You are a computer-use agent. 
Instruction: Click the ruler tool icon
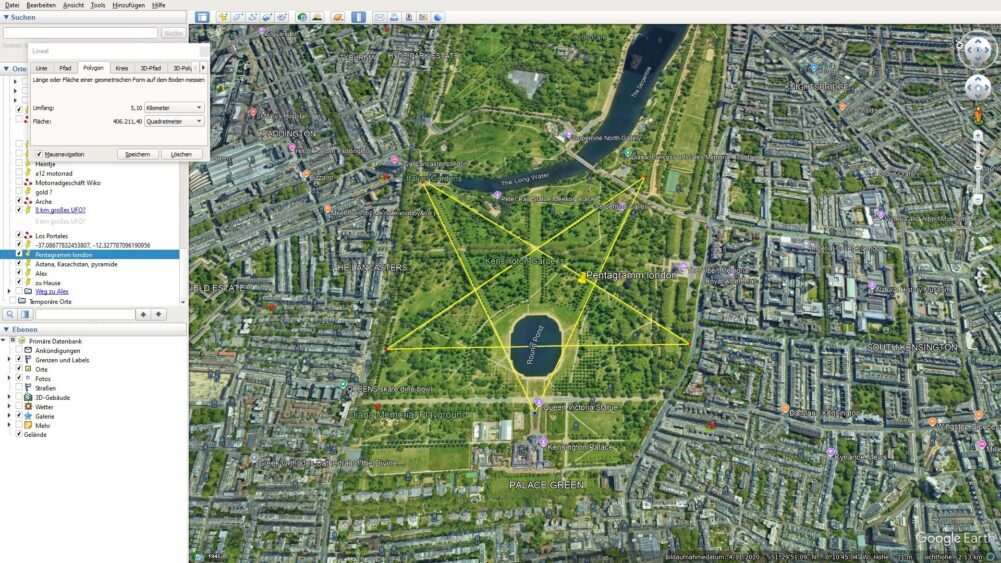(x=358, y=17)
